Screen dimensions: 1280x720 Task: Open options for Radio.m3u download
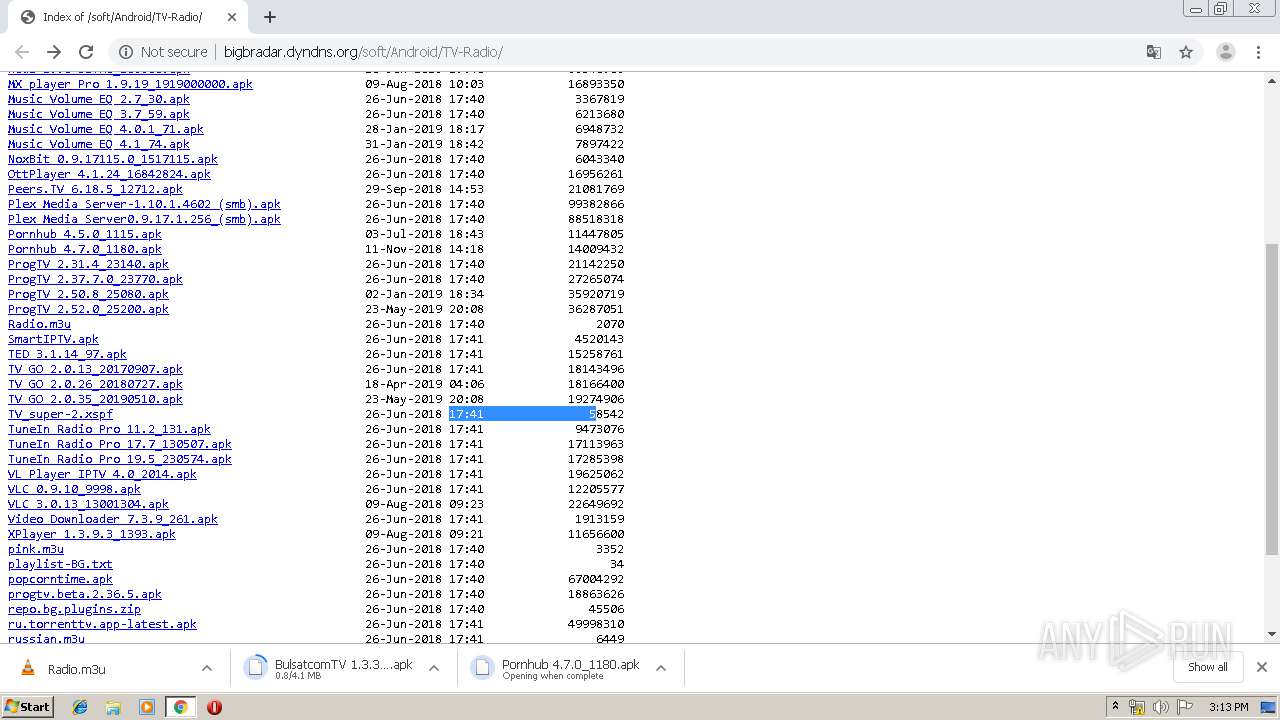pos(207,668)
